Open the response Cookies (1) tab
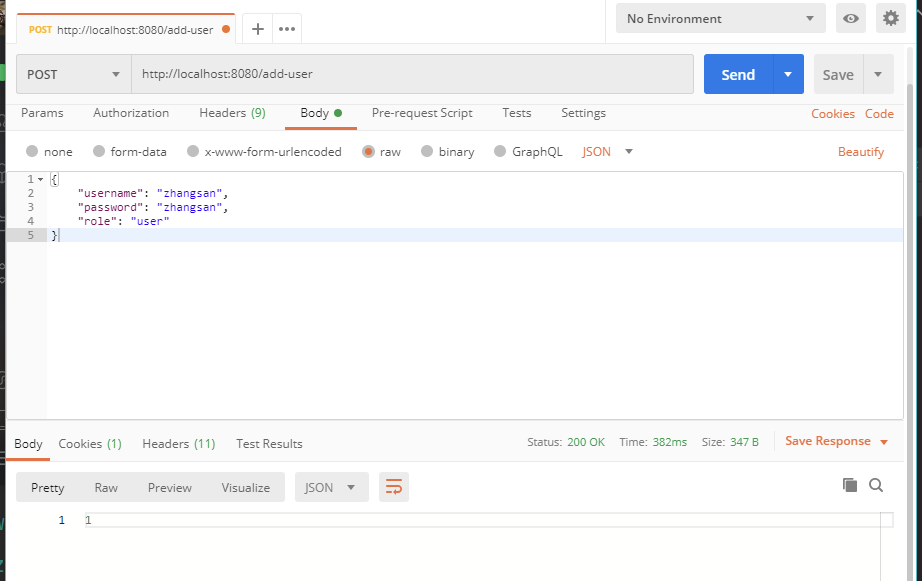 tap(90, 444)
